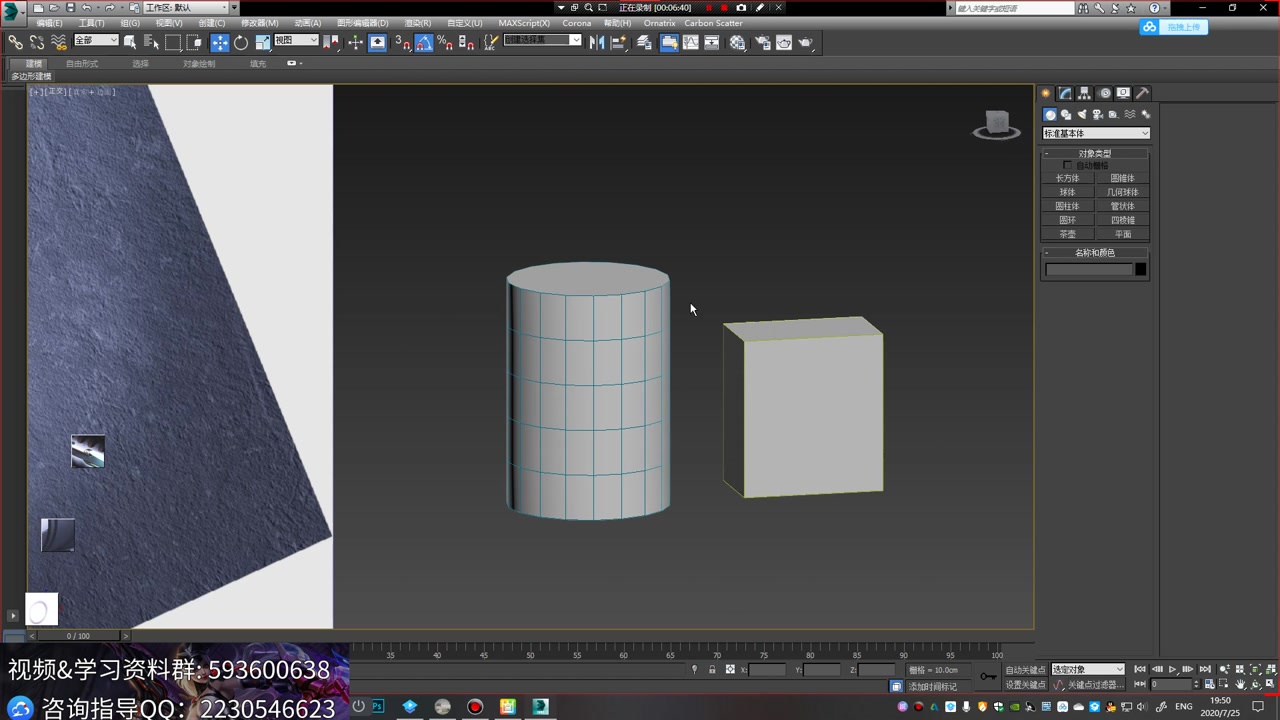Open the black object color swatch
This screenshot has width=1280, height=720.
[x=1141, y=269]
